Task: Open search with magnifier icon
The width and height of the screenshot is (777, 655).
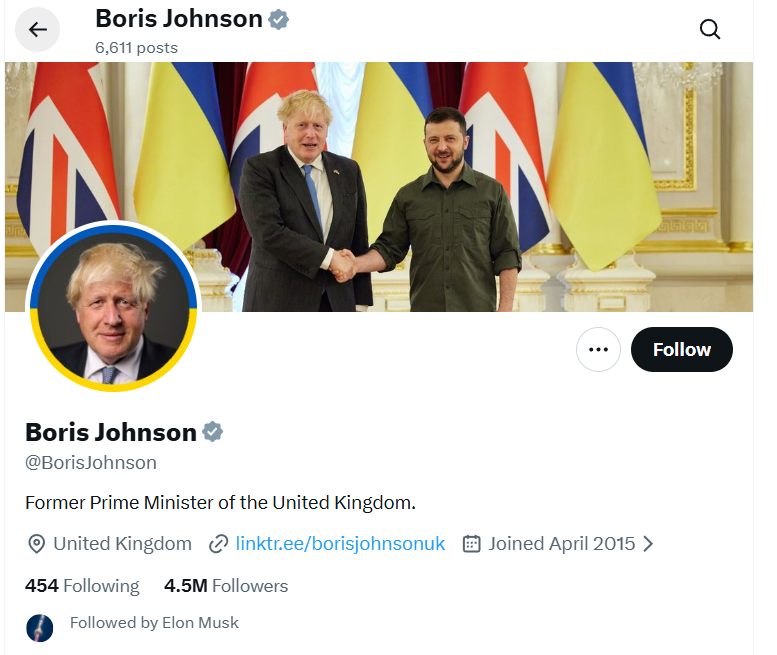Action: (710, 30)
